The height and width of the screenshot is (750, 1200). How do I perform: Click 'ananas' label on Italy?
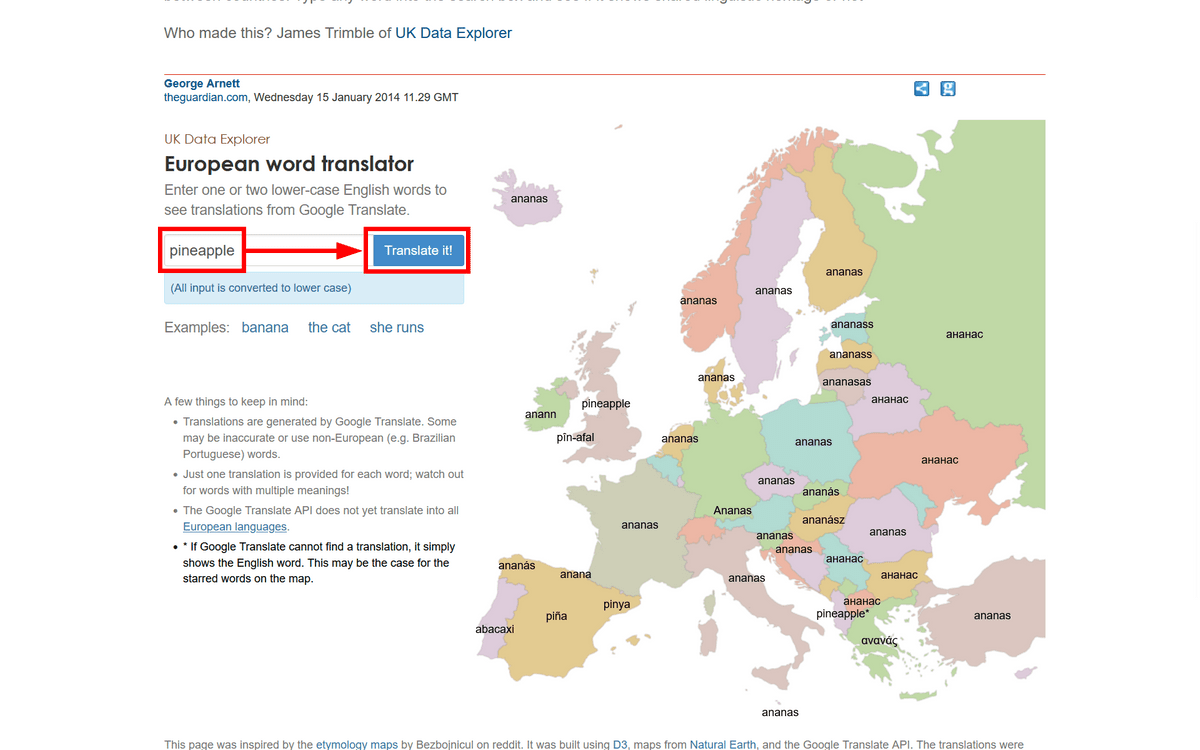tap(747, 579)
